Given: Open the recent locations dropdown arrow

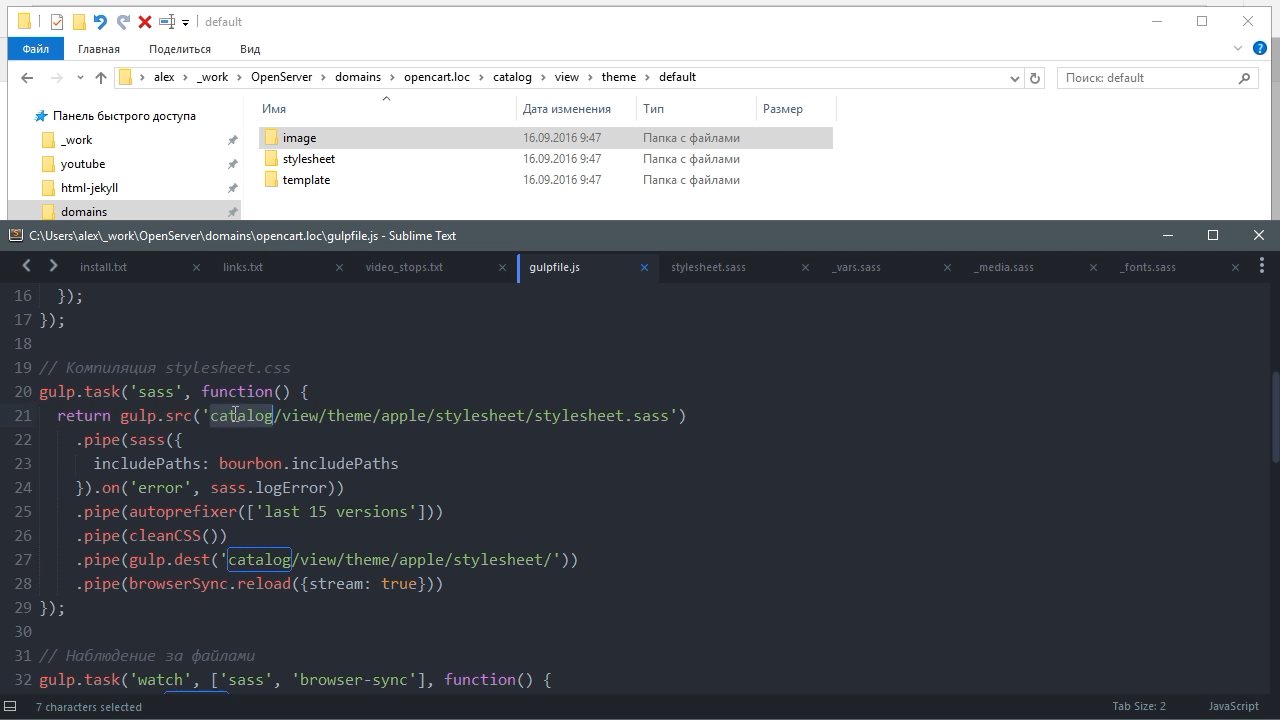Looking at the screenshot, I should tap(80, 78).
